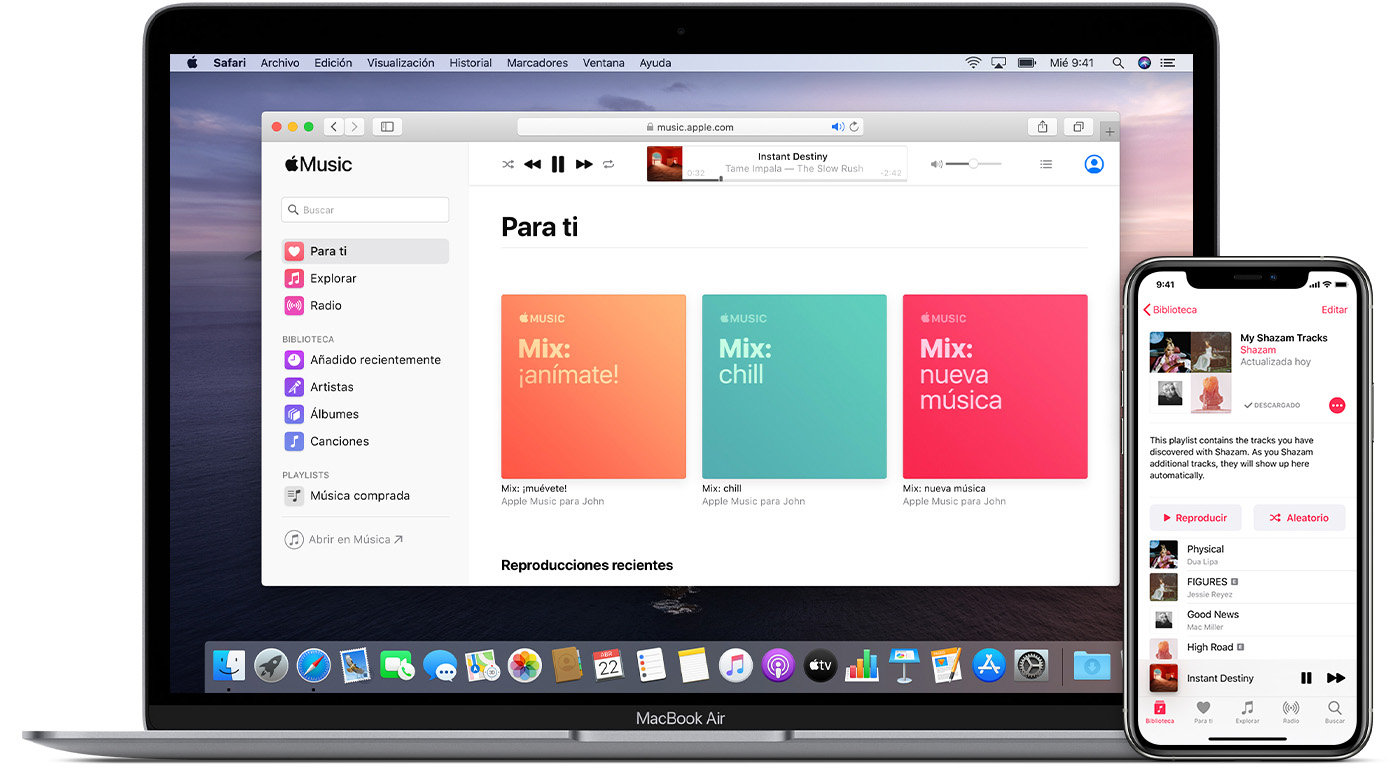The width and height of the screenshot is (1400, 768).
Task: Open the red more options button on iPhone
Action: coord(1337,405)
